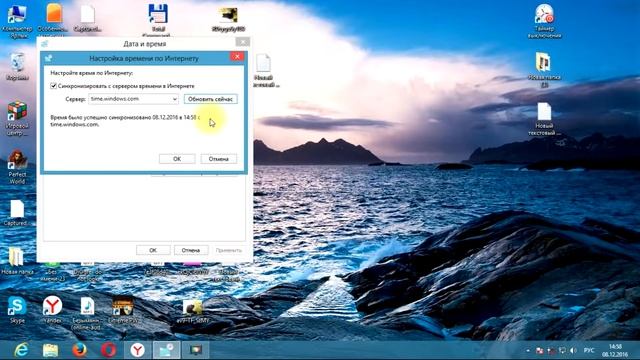Launch Opera from the taskbar
The image size is (640, 360).
pyautogui.click(x=109, y=350)
